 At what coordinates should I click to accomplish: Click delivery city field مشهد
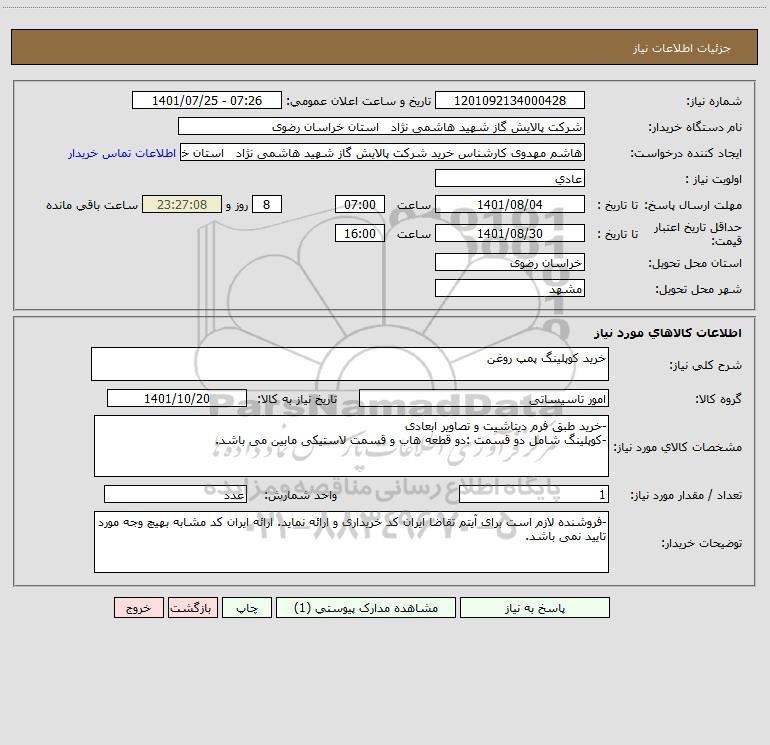[510, 289]
